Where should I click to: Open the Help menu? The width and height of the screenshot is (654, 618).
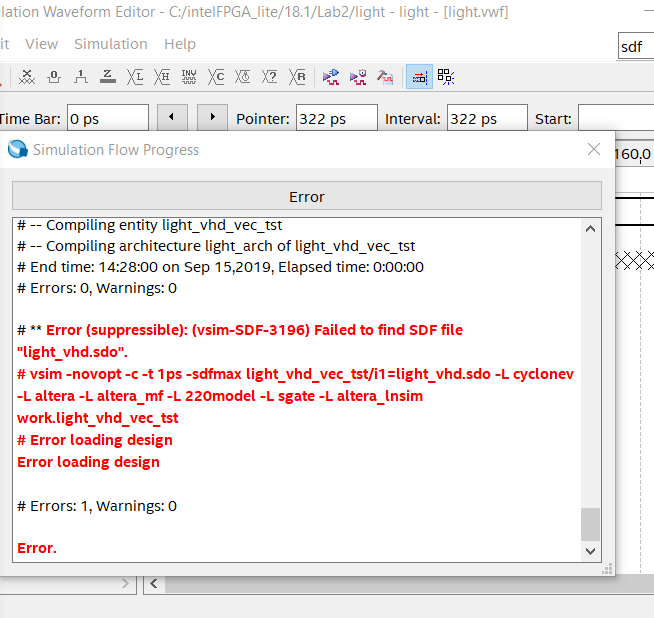pyautogui.click(x=180, y=44)
